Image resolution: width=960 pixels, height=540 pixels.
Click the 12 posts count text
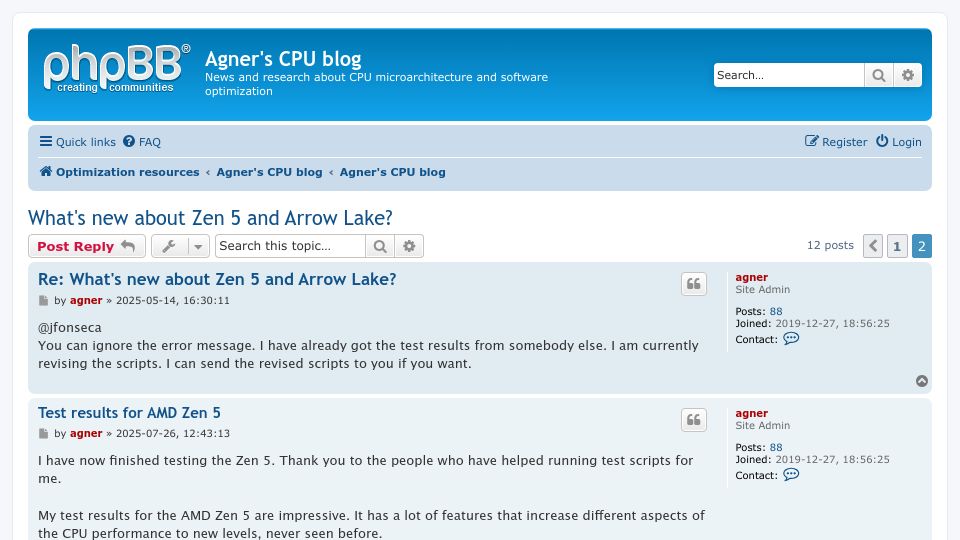coord(830,246)
